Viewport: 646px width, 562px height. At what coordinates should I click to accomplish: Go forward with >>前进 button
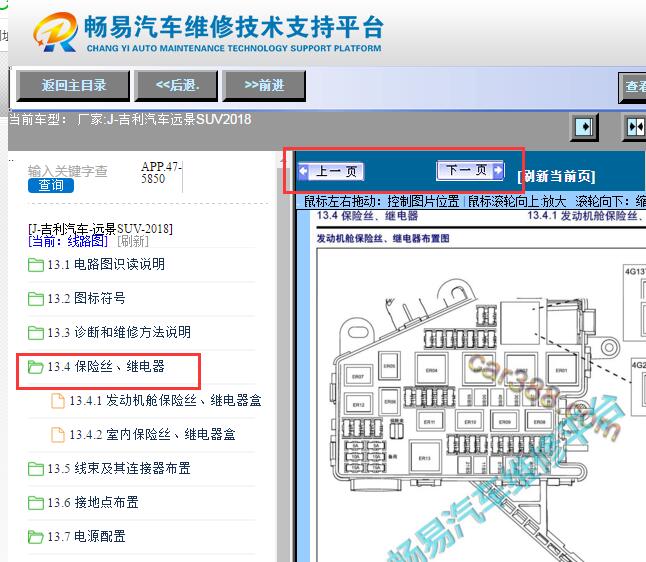coord(264,86)
